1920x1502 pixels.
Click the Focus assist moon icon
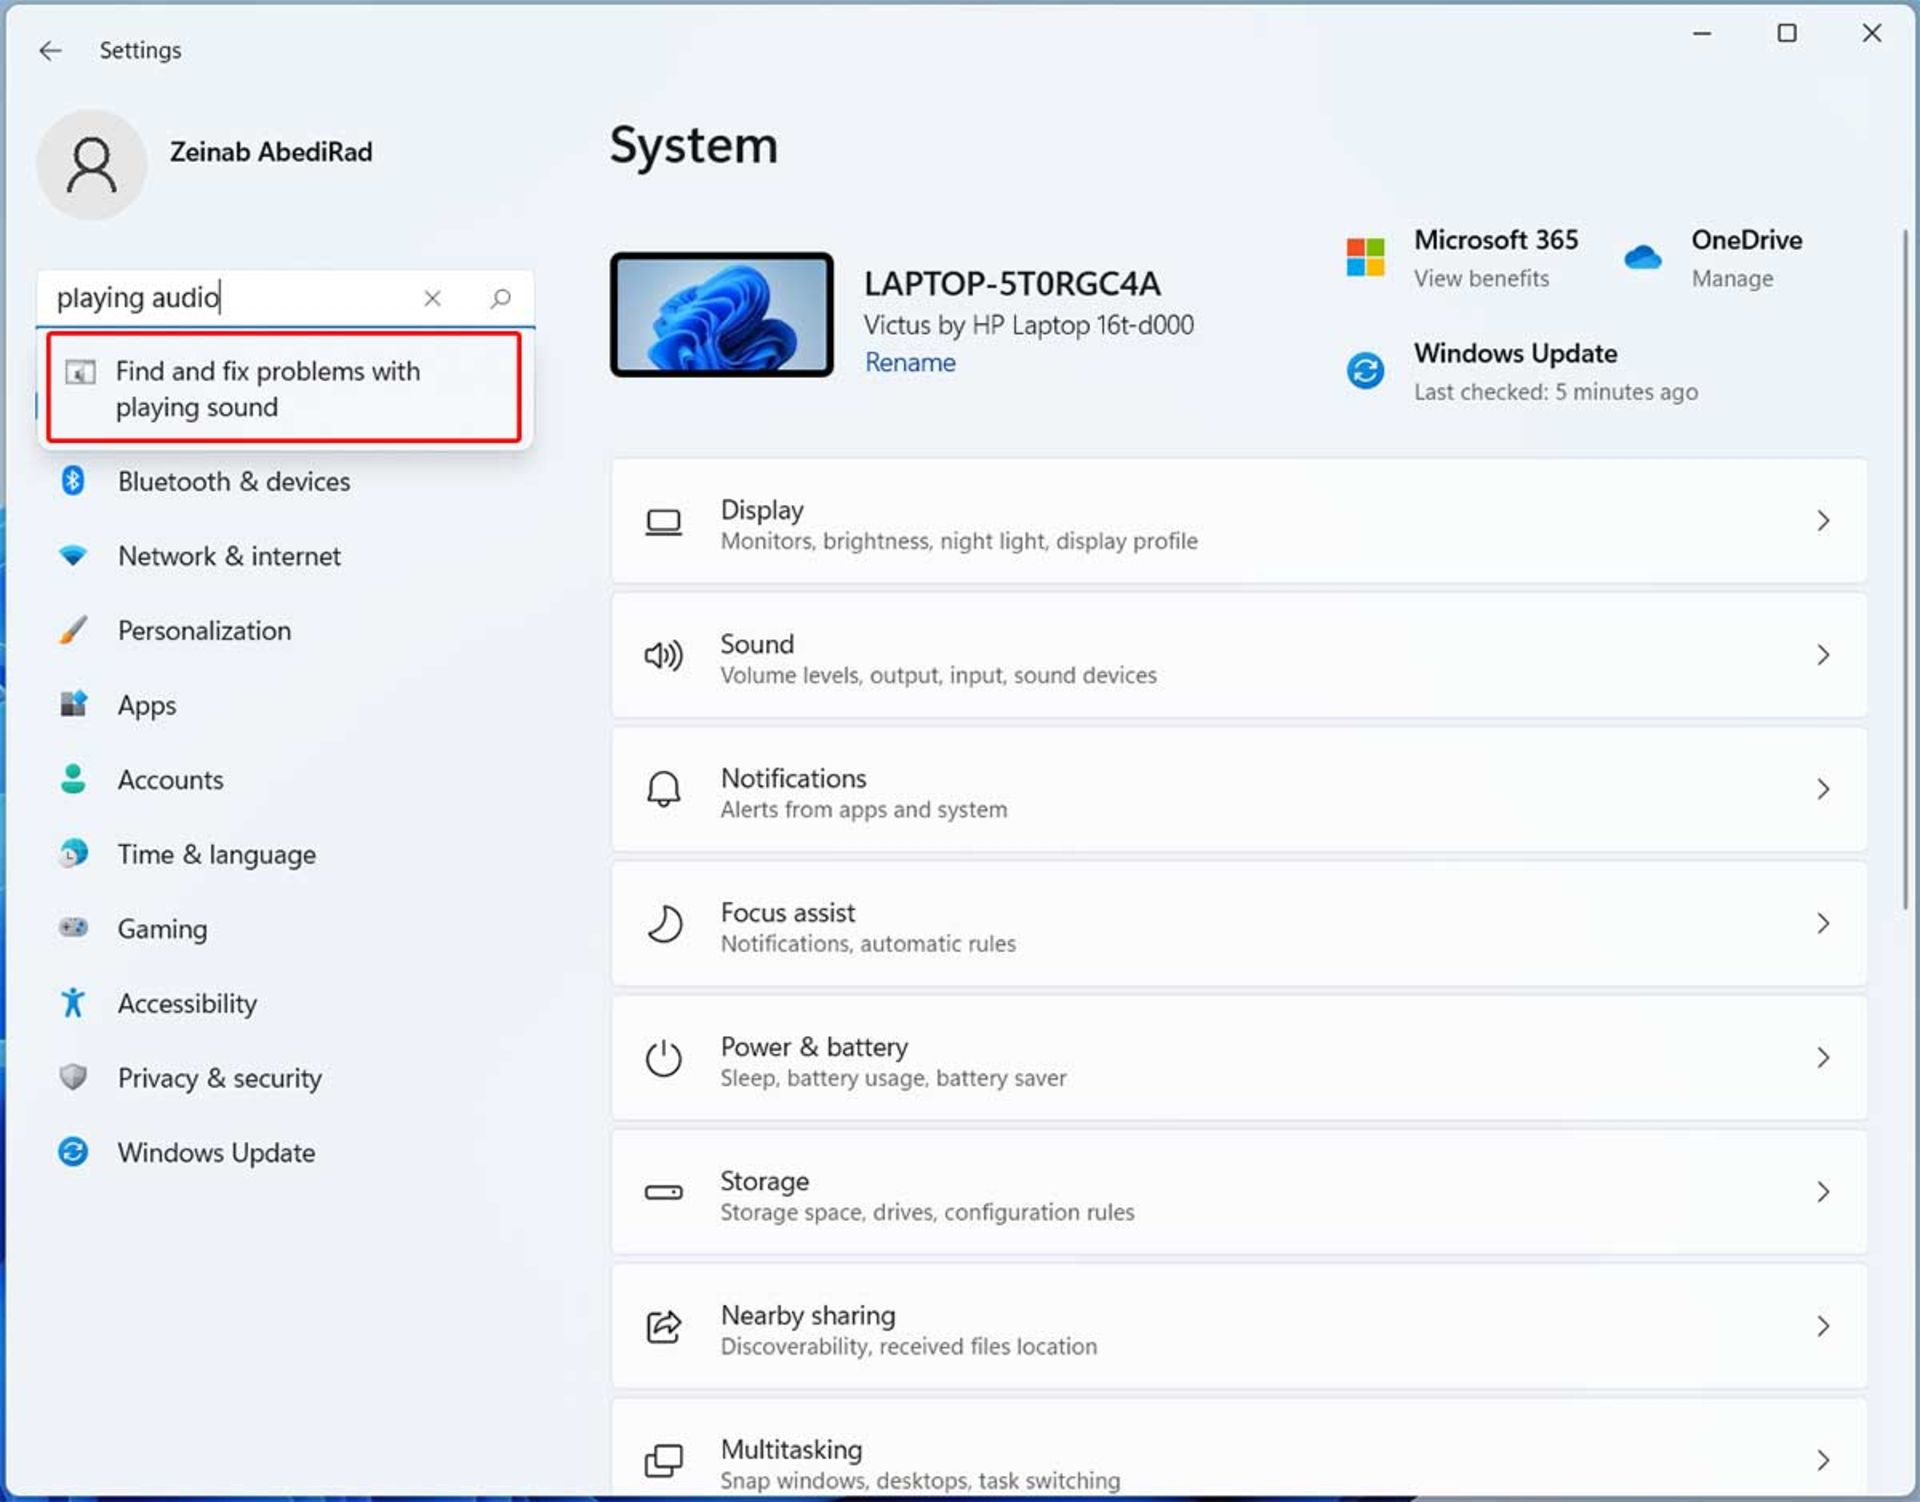click(x=663, y=925)
